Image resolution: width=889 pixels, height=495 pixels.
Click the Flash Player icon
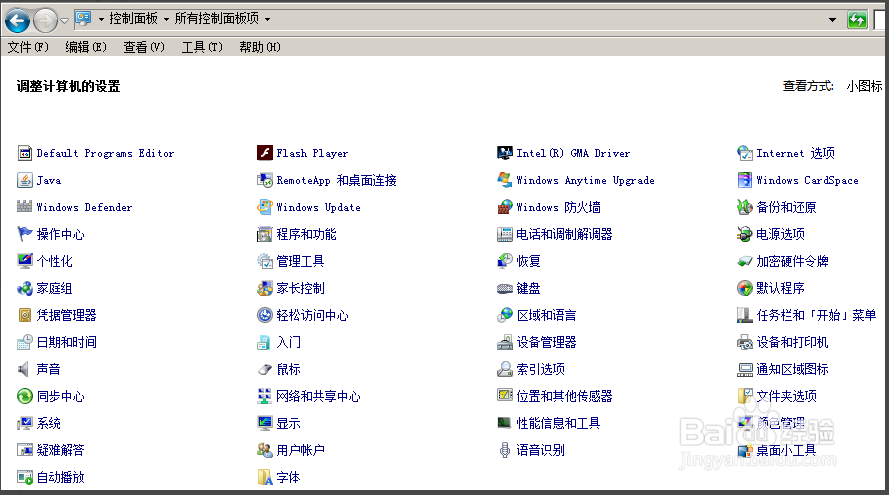pyautogui.click(x=265, y=153)
